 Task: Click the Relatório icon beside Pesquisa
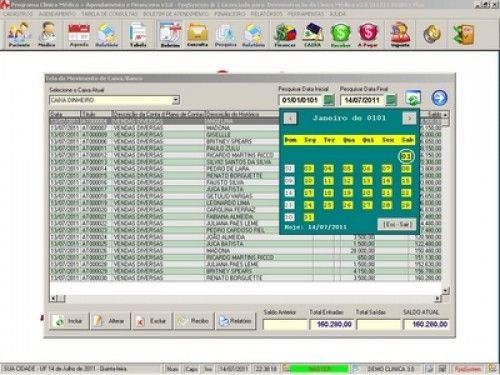[253, 35]
